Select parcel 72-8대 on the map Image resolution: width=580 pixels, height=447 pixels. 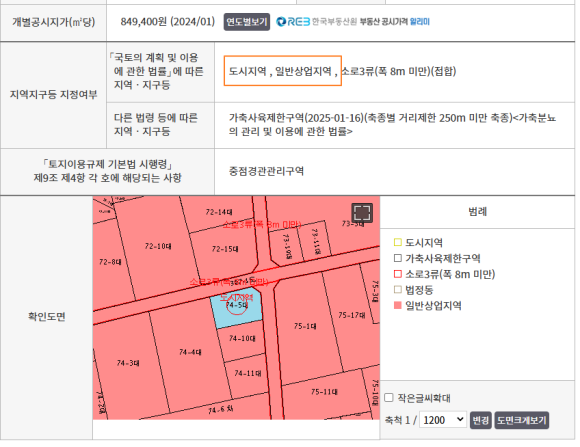click(x=110, y=262)
